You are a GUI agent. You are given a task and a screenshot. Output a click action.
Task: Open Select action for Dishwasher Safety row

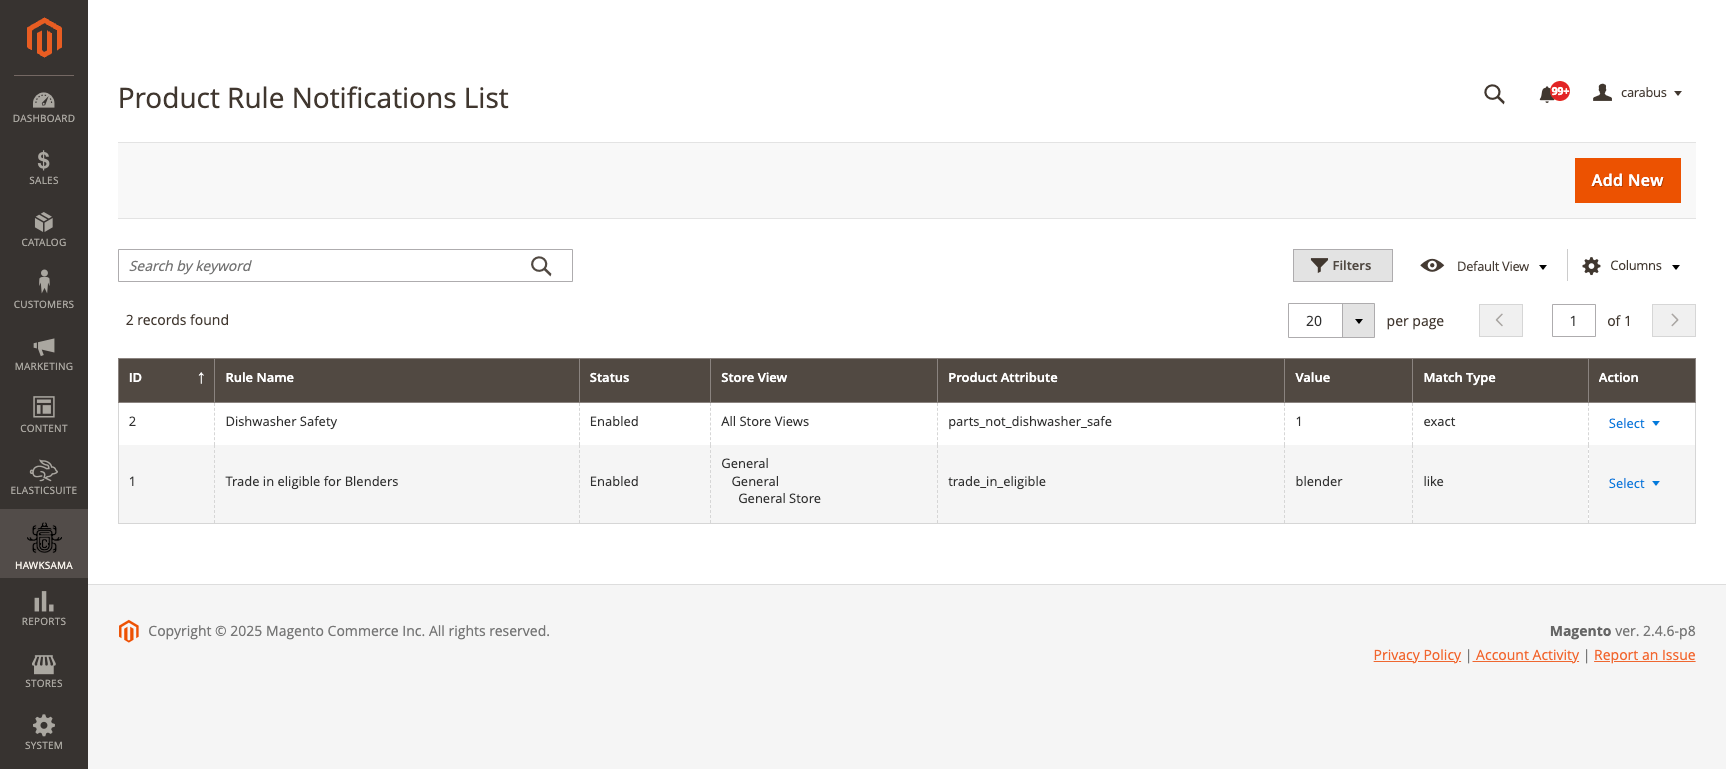(x=1634, y=424)
